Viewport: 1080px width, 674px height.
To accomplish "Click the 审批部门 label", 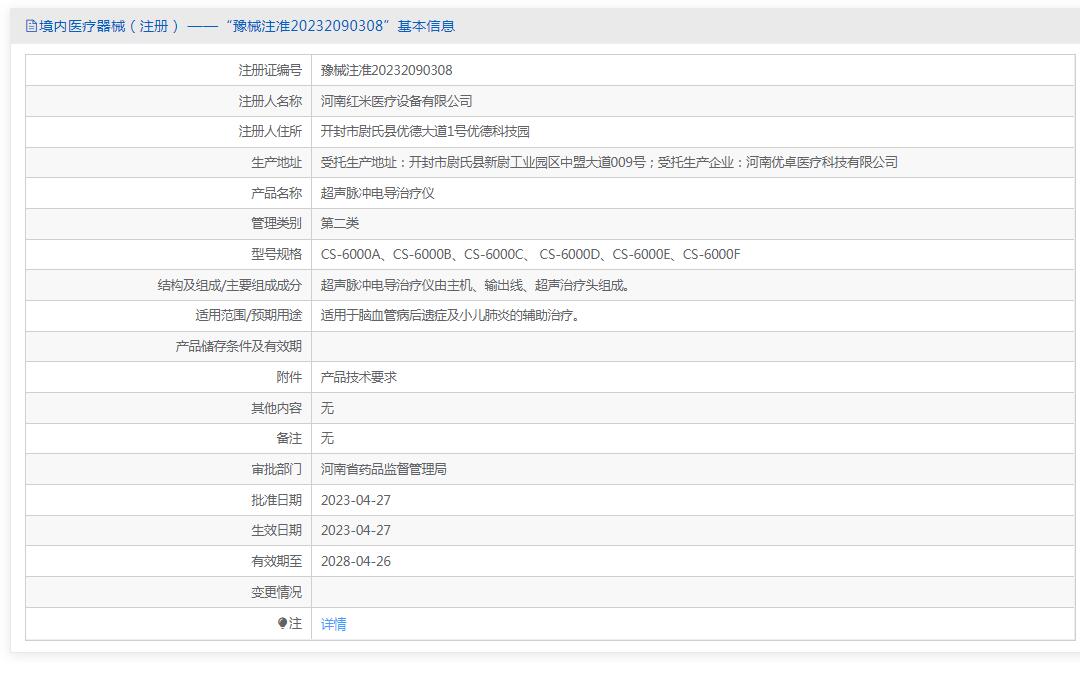I will pyautogui.click(x=276, y=470).
